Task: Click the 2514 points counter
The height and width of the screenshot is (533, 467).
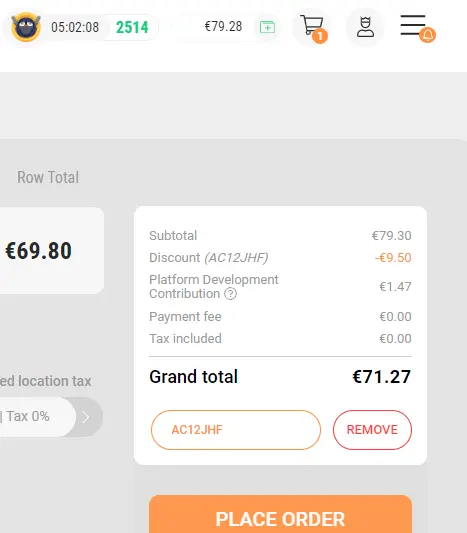Action: coord(132,28)
